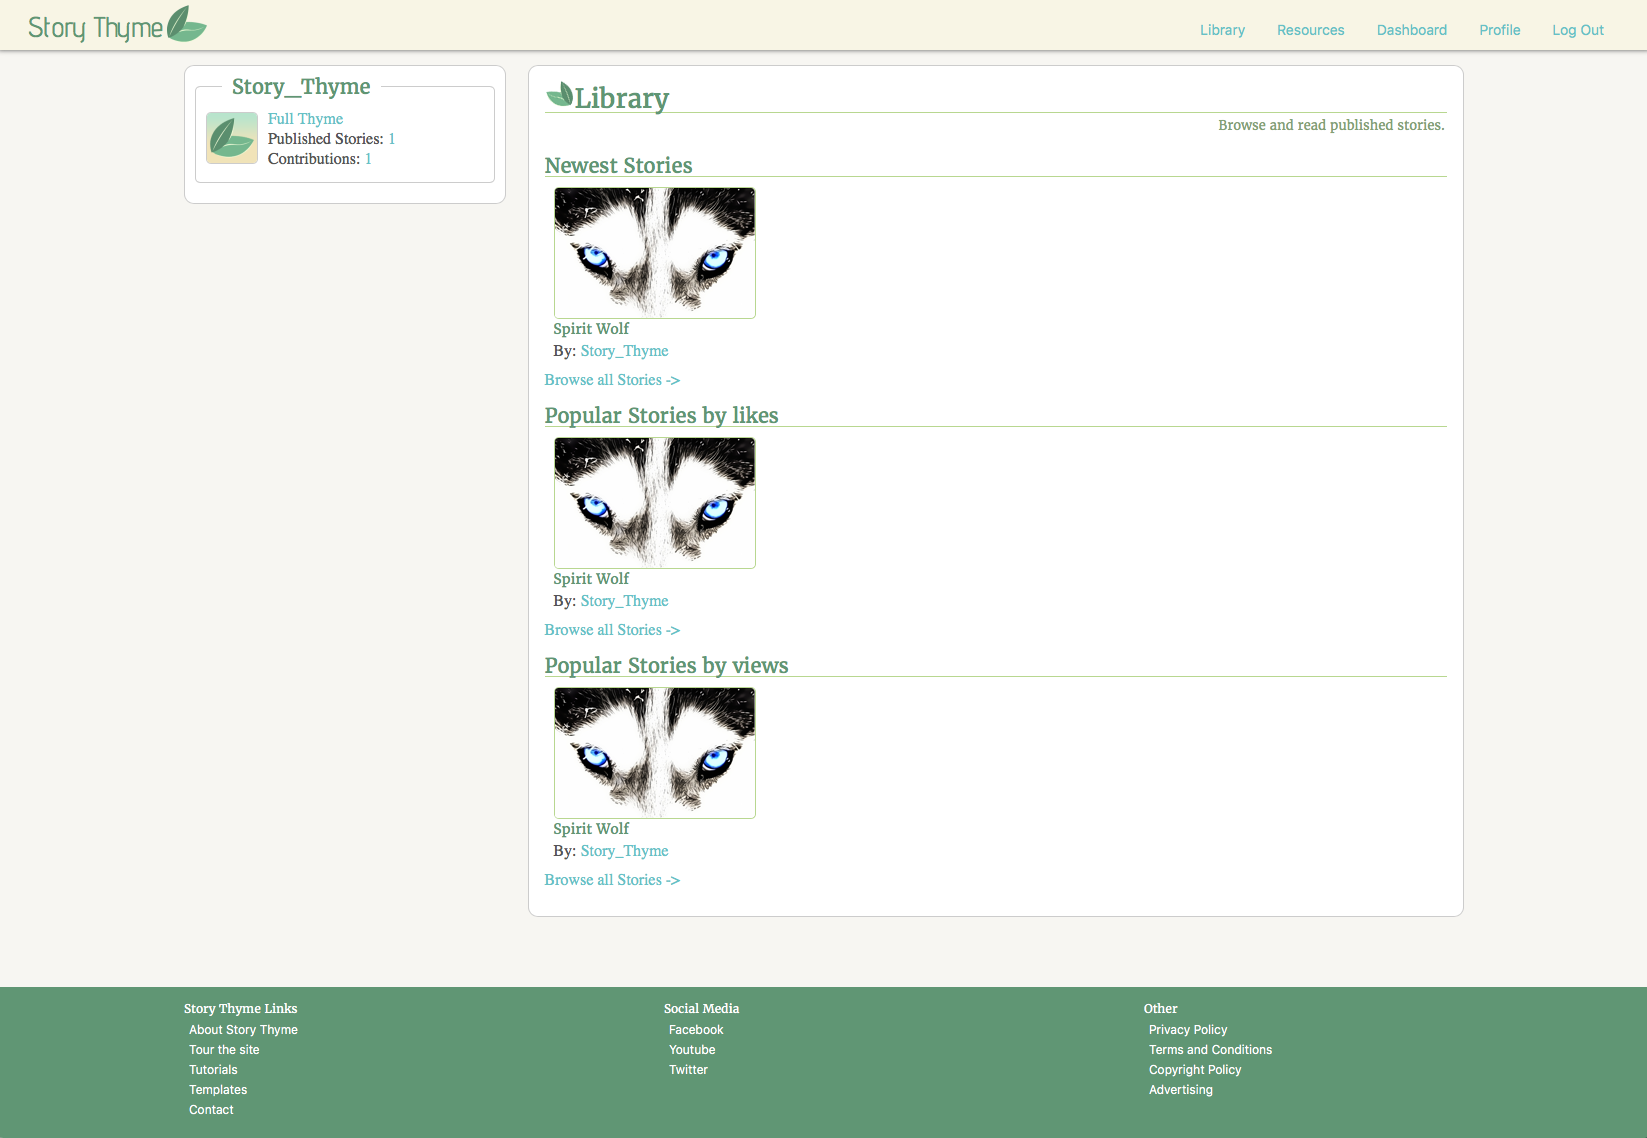This screenshot has height=1138, width=1647.
Task: Open the Youtube footer link
Action: point(692,1050)
